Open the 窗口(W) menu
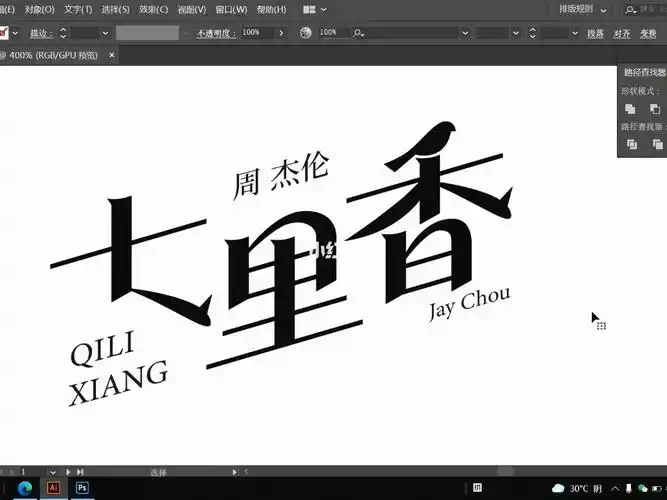Image resolution: width=667 pixels, height=500 pixels. tap(231, 9)
